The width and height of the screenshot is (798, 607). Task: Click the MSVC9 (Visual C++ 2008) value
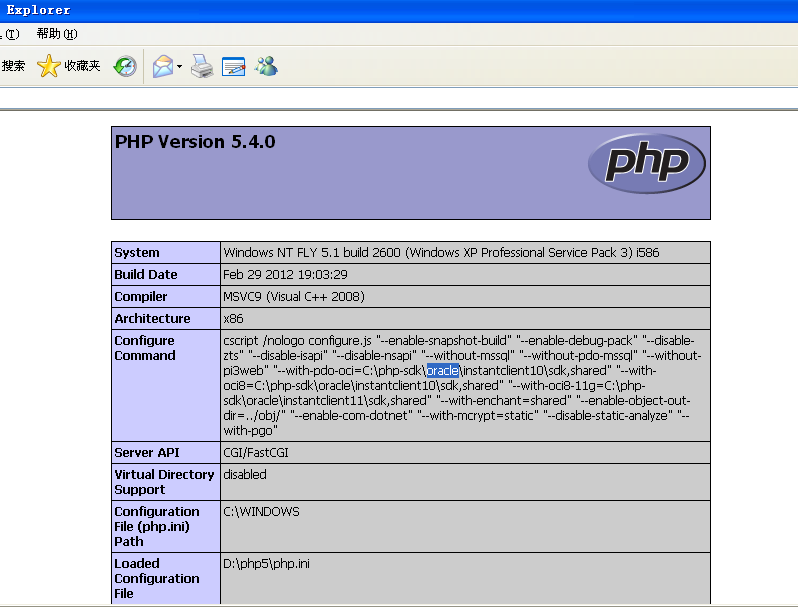[294, 297]
